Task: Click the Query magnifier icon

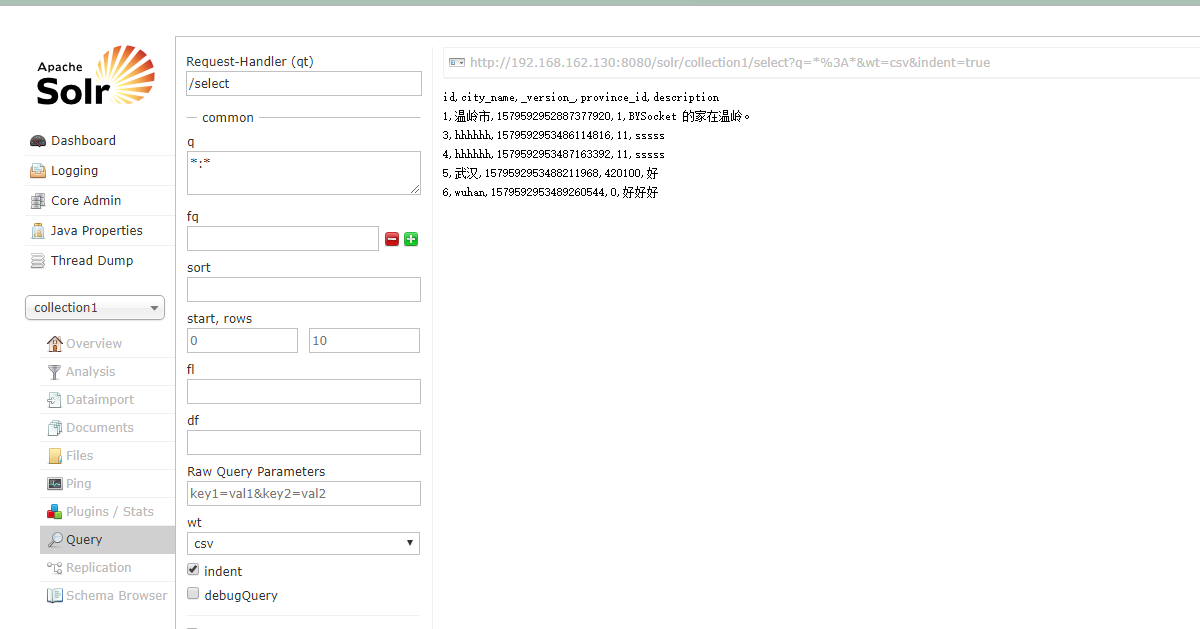Action: [x=55, y=540]
